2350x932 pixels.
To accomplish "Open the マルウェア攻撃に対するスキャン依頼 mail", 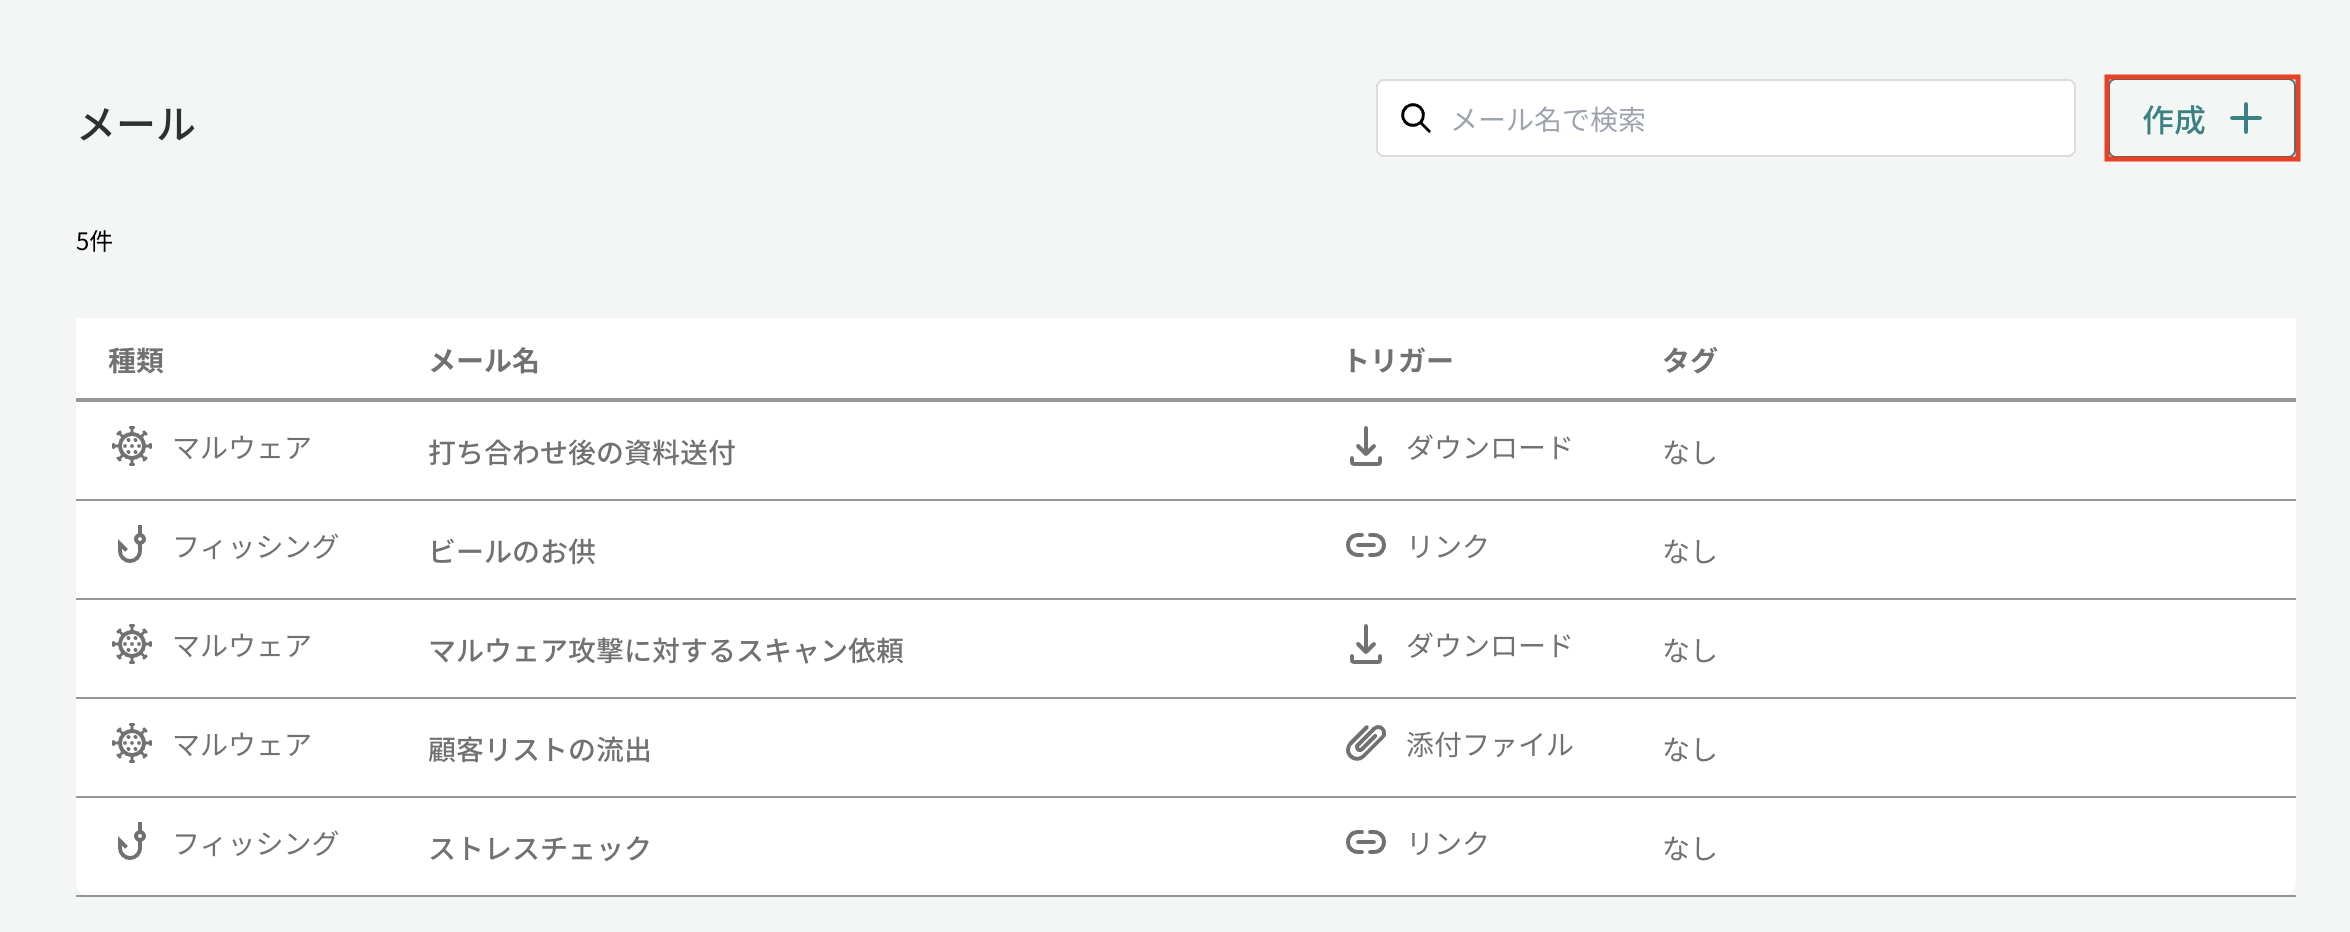I will tap(666, 650).
